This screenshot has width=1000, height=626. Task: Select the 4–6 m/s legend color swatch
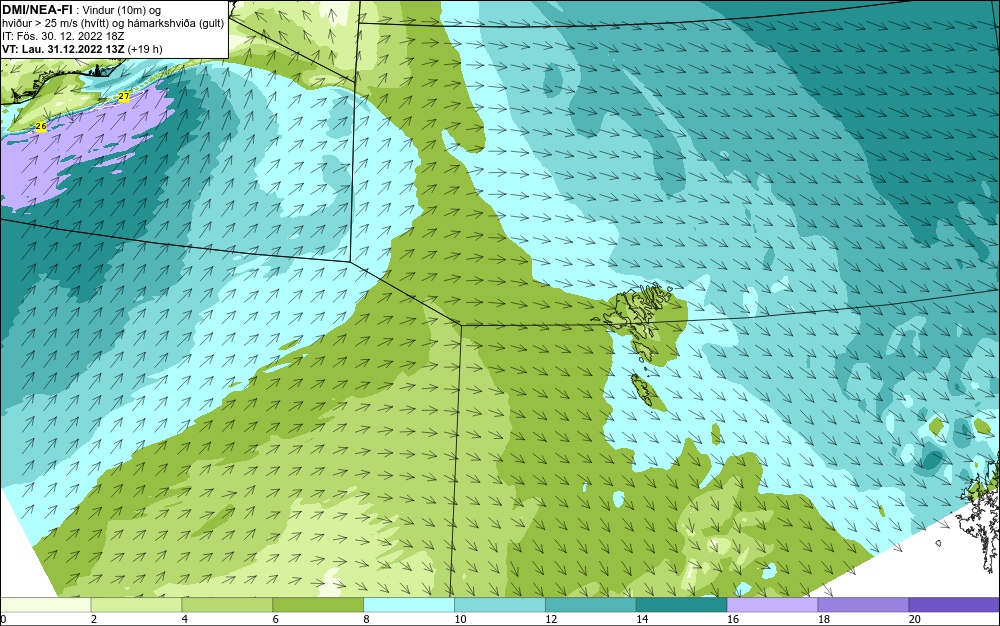coord(227,605)
